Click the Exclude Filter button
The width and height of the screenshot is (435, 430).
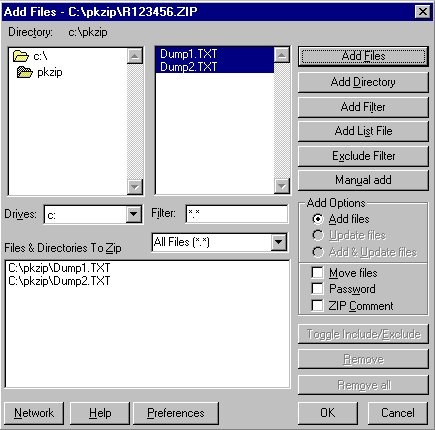(363, 156)
